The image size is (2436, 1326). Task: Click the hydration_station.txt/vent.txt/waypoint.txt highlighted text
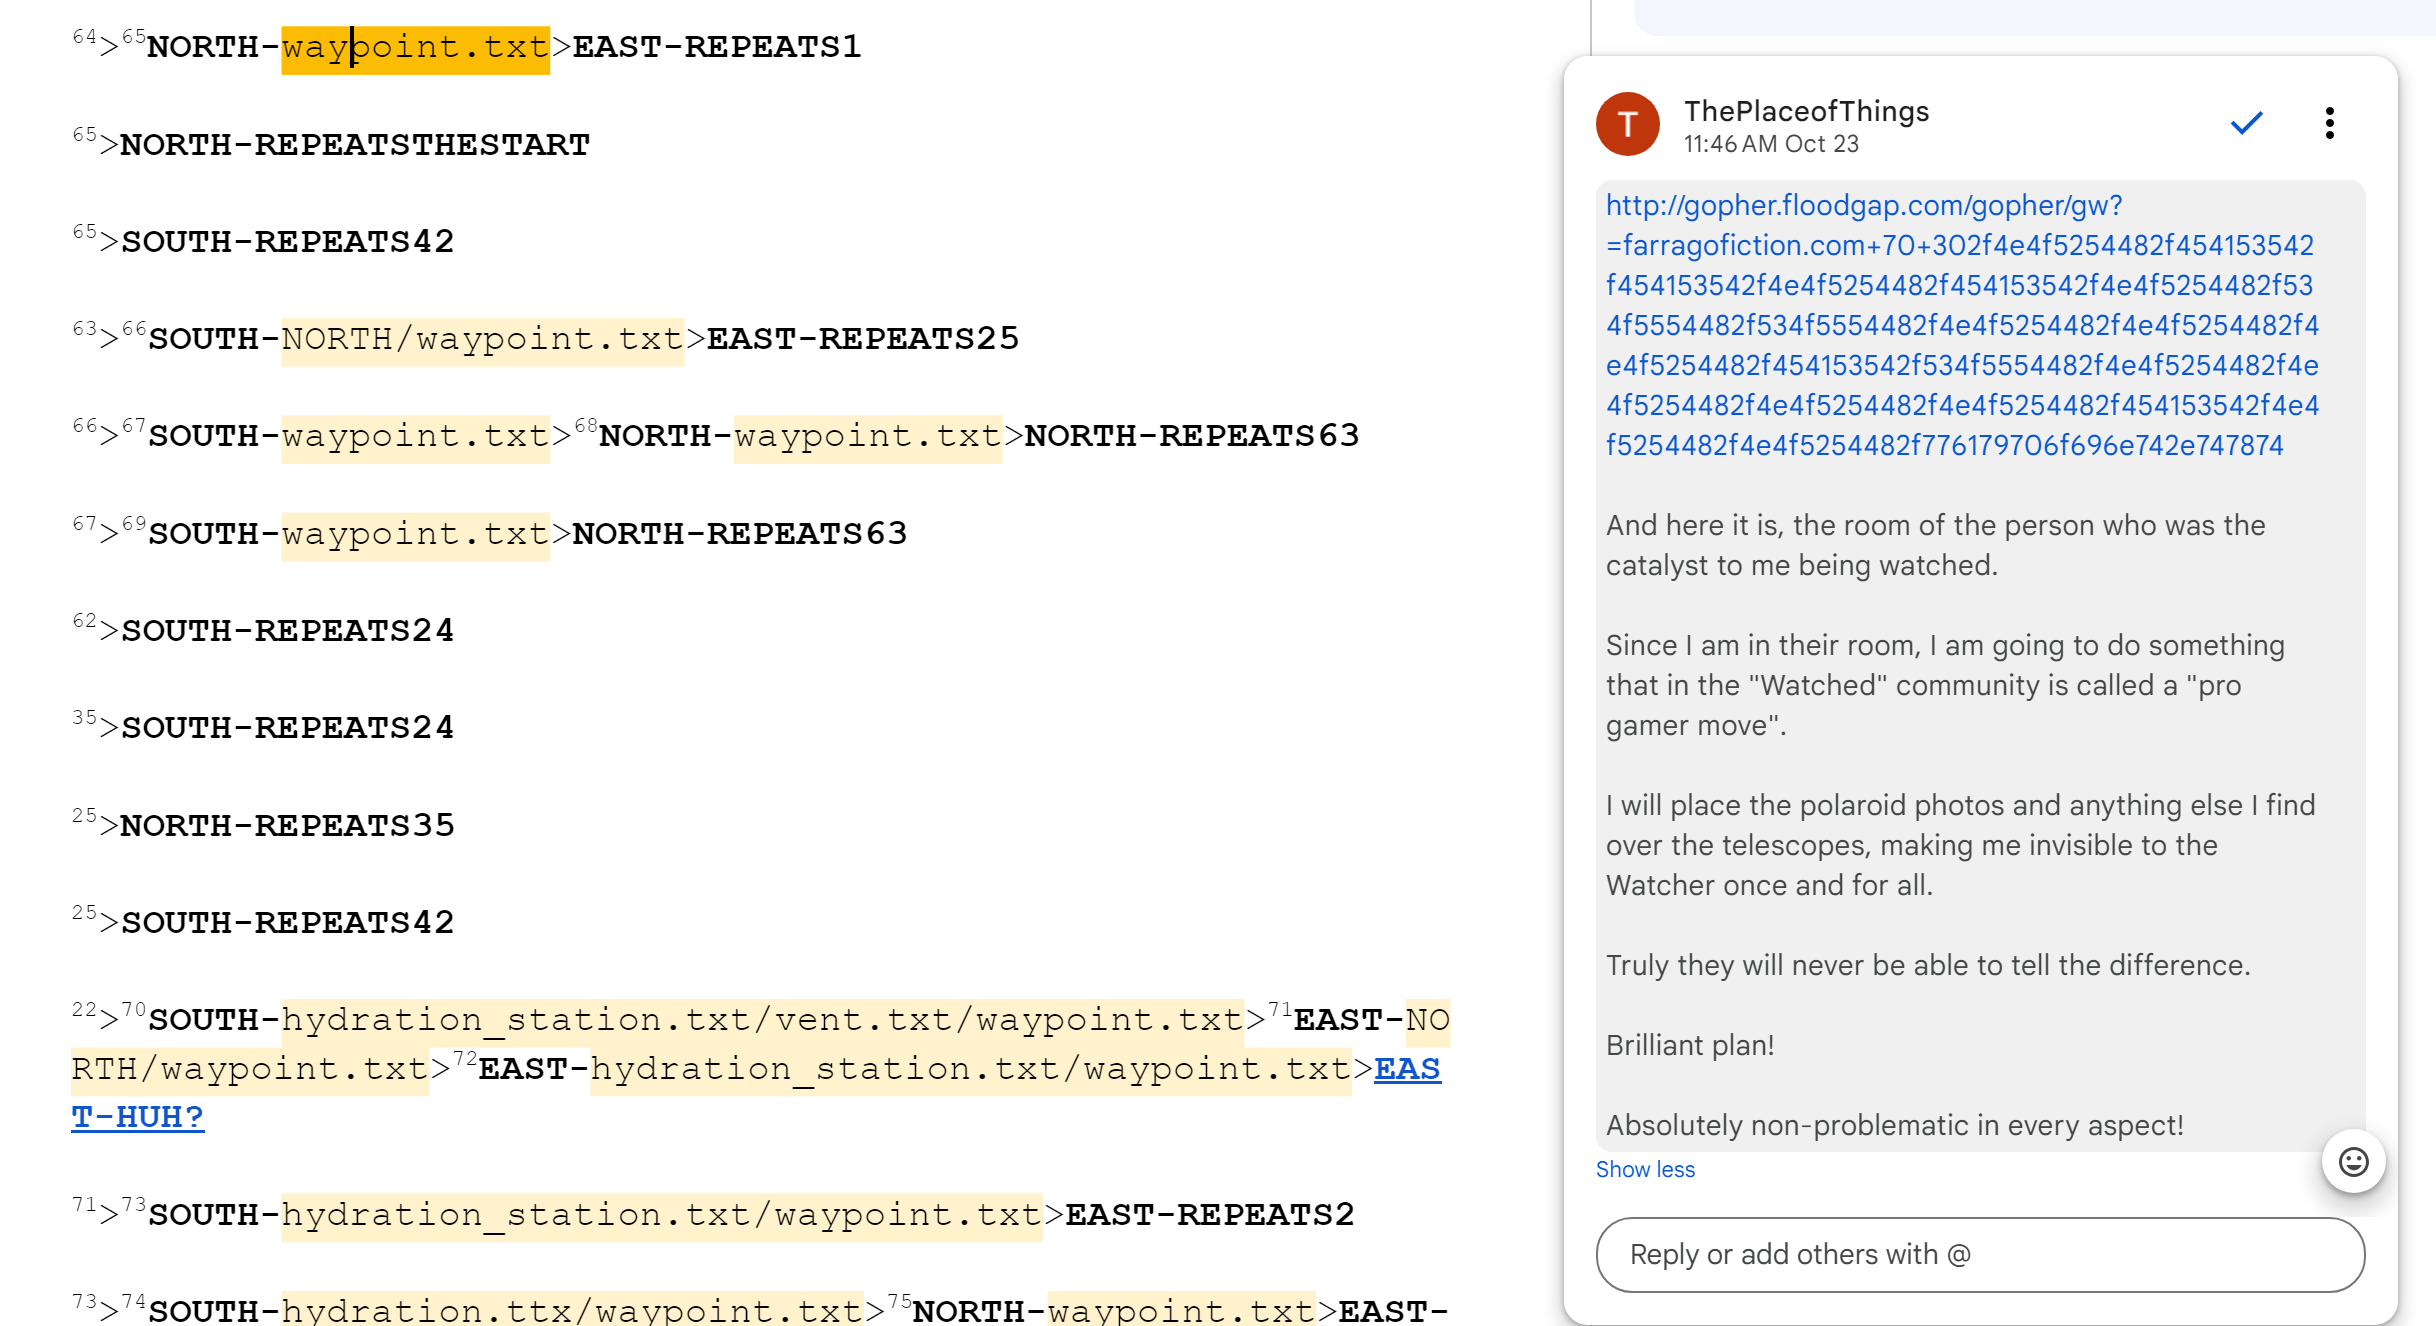(762, 1020)
